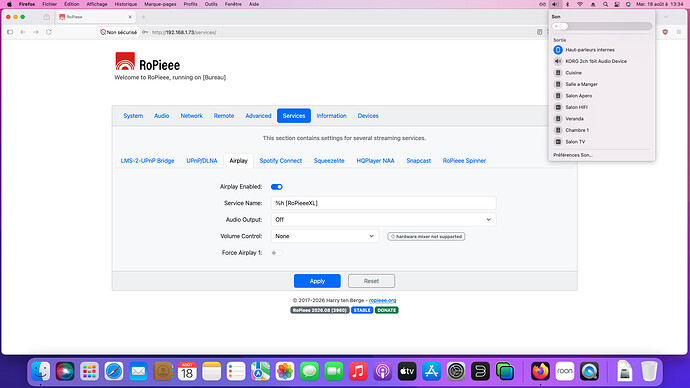Open the Marque-pages menu
The height and width of the screenshot is (388, 690).
[x=160, y=4]
